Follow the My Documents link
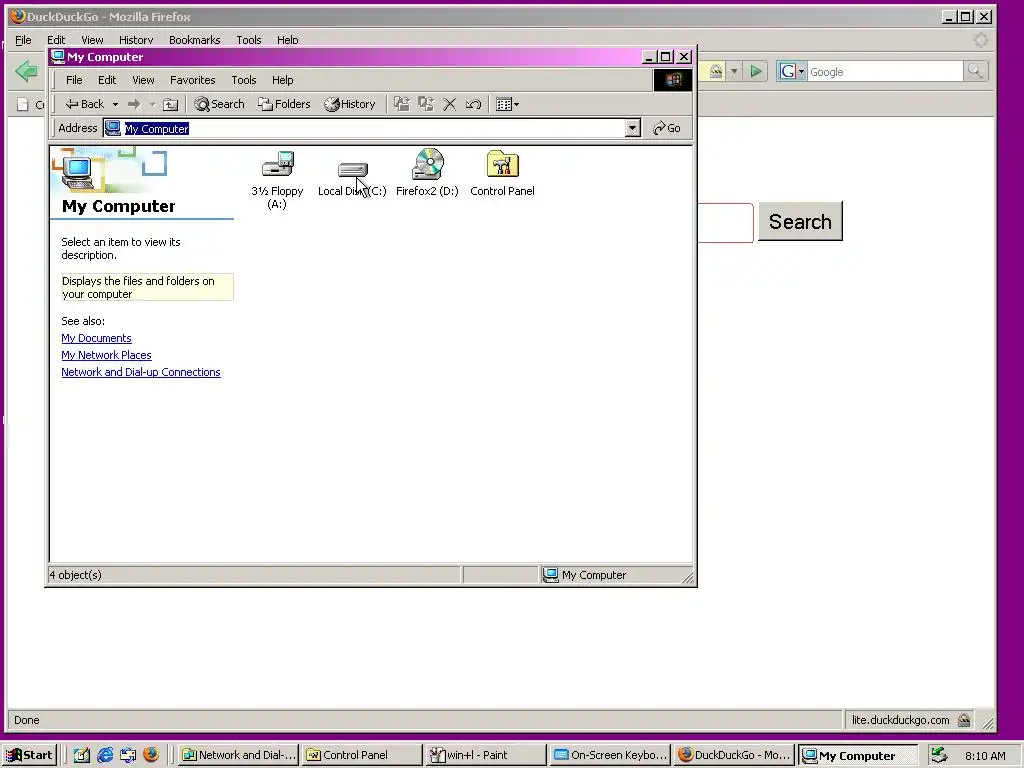 (x=97, y=338)
